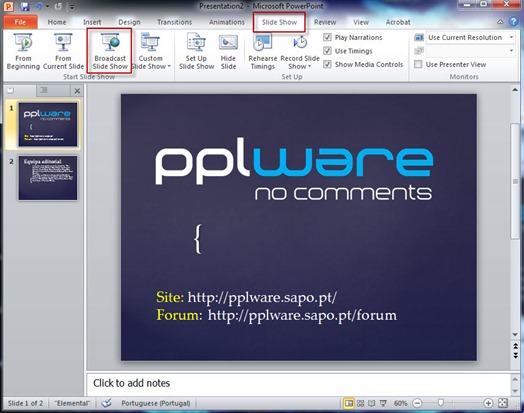Toggle Play Narrations checkbox
The width and height of the screenshot is (524, 413).
coord(327,37)
